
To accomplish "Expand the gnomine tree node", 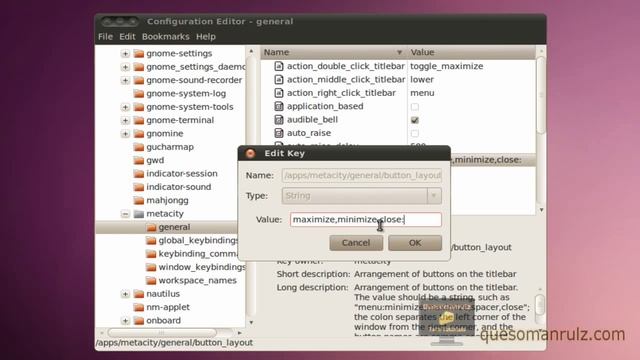I will tap(125, 133).
